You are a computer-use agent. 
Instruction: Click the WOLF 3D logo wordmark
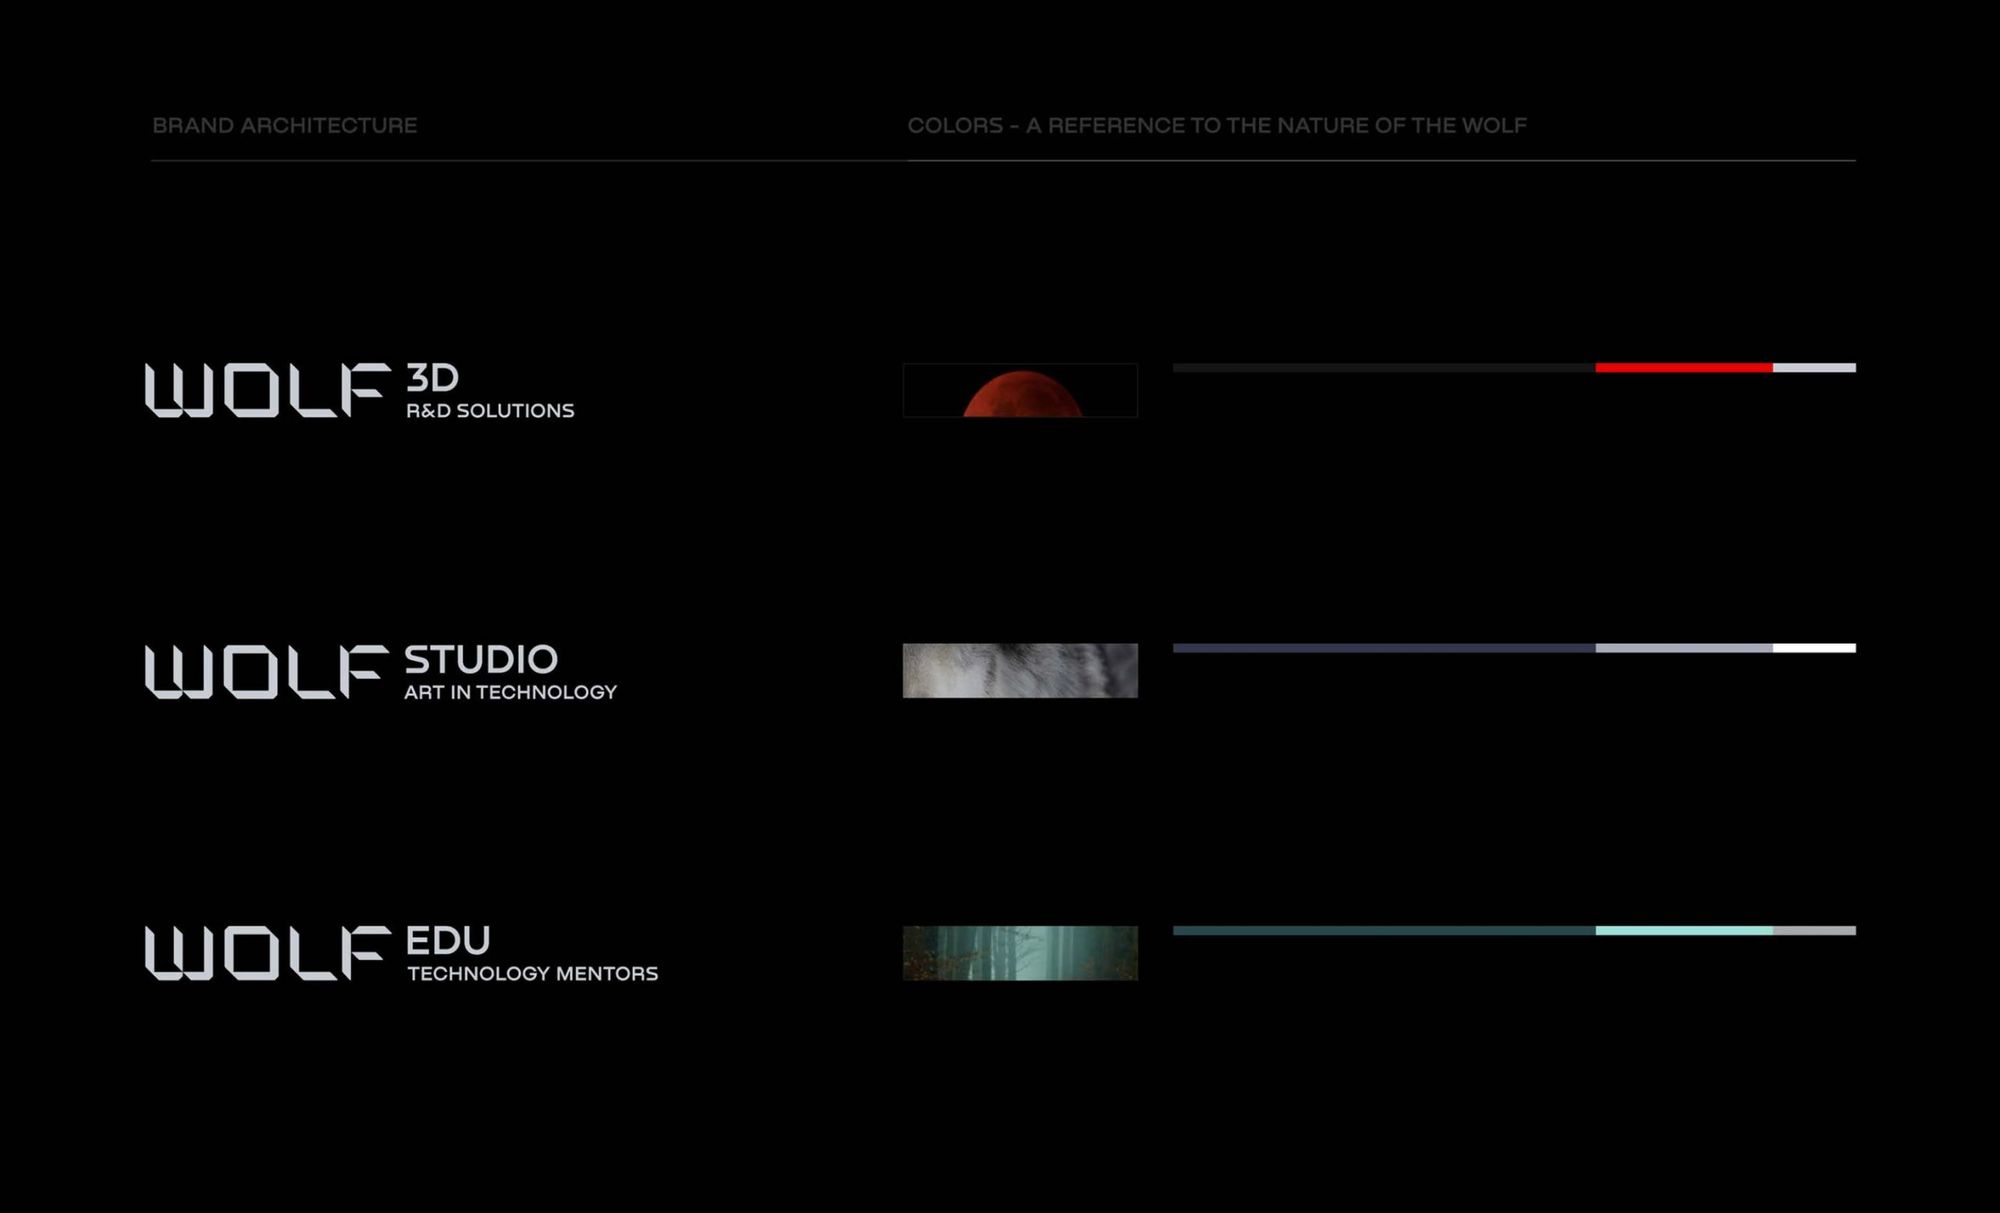tap(267, 390)
